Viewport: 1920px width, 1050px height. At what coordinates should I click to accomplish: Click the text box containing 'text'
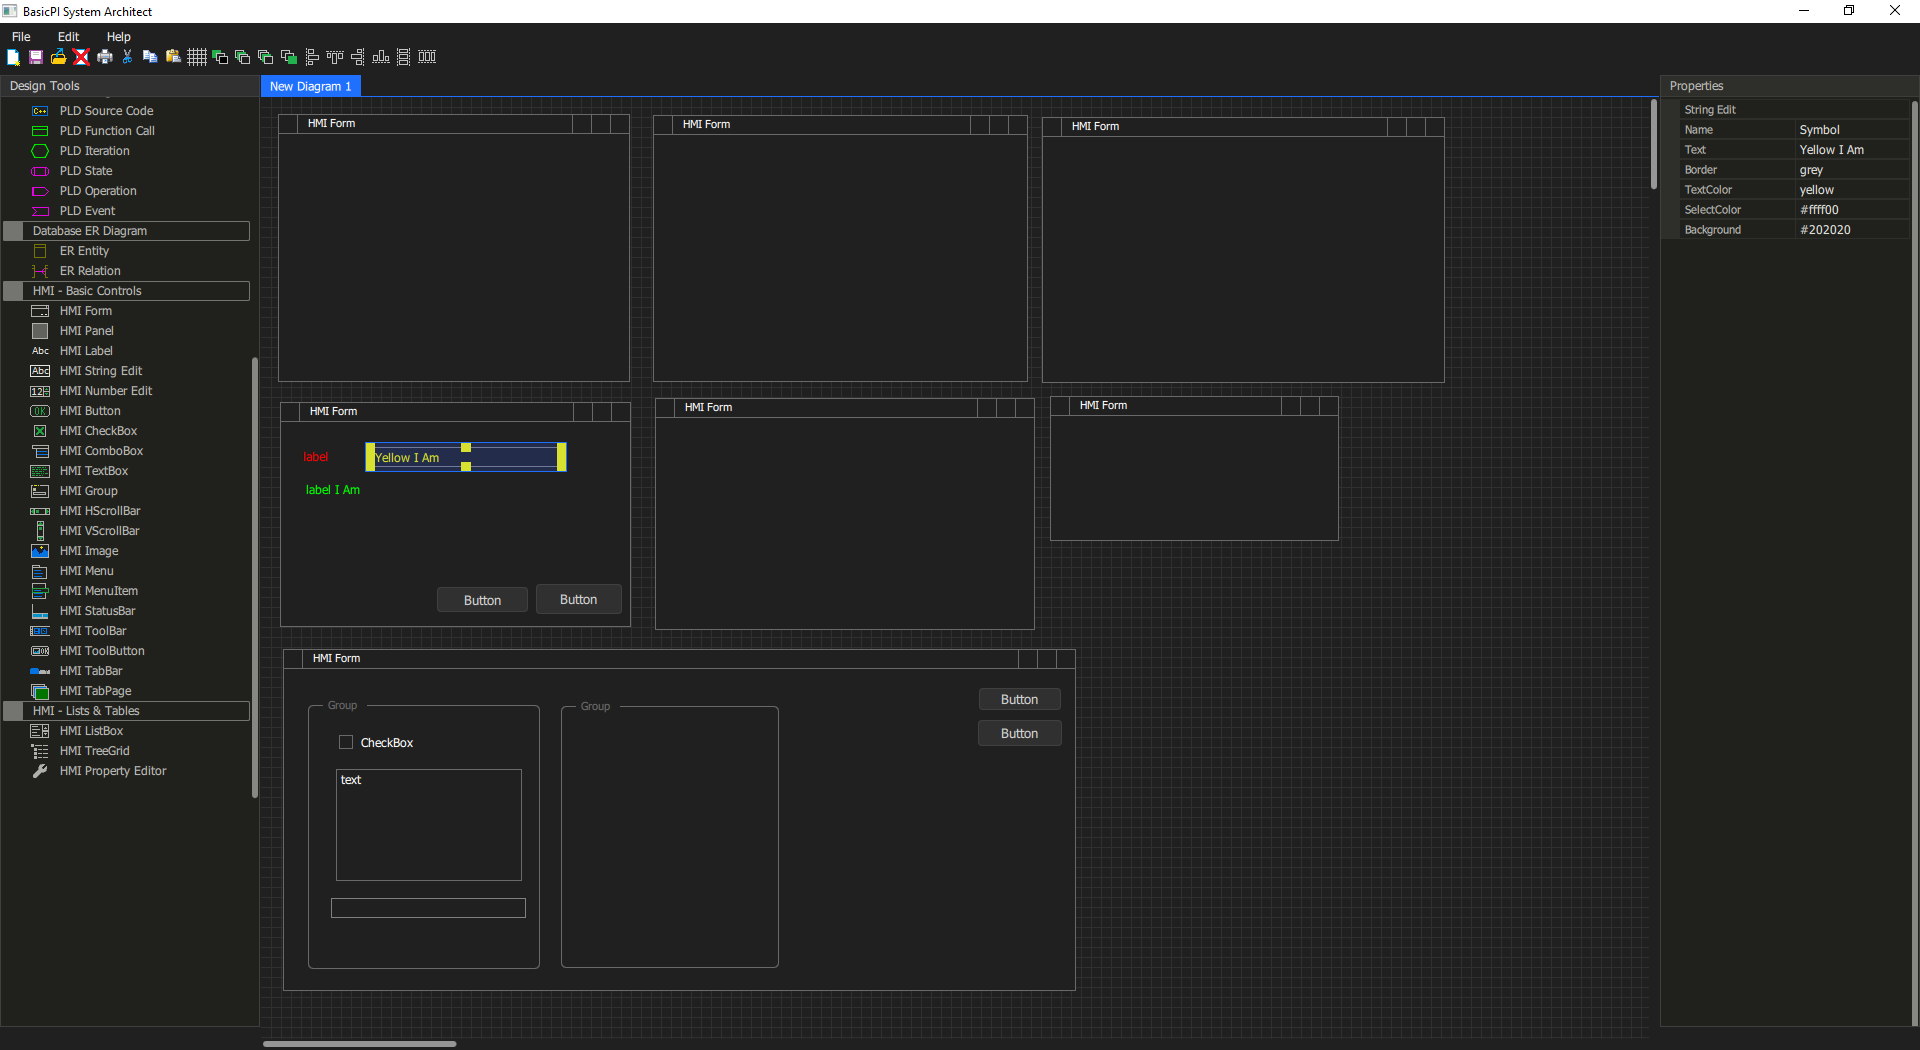(x=429, y=825)
